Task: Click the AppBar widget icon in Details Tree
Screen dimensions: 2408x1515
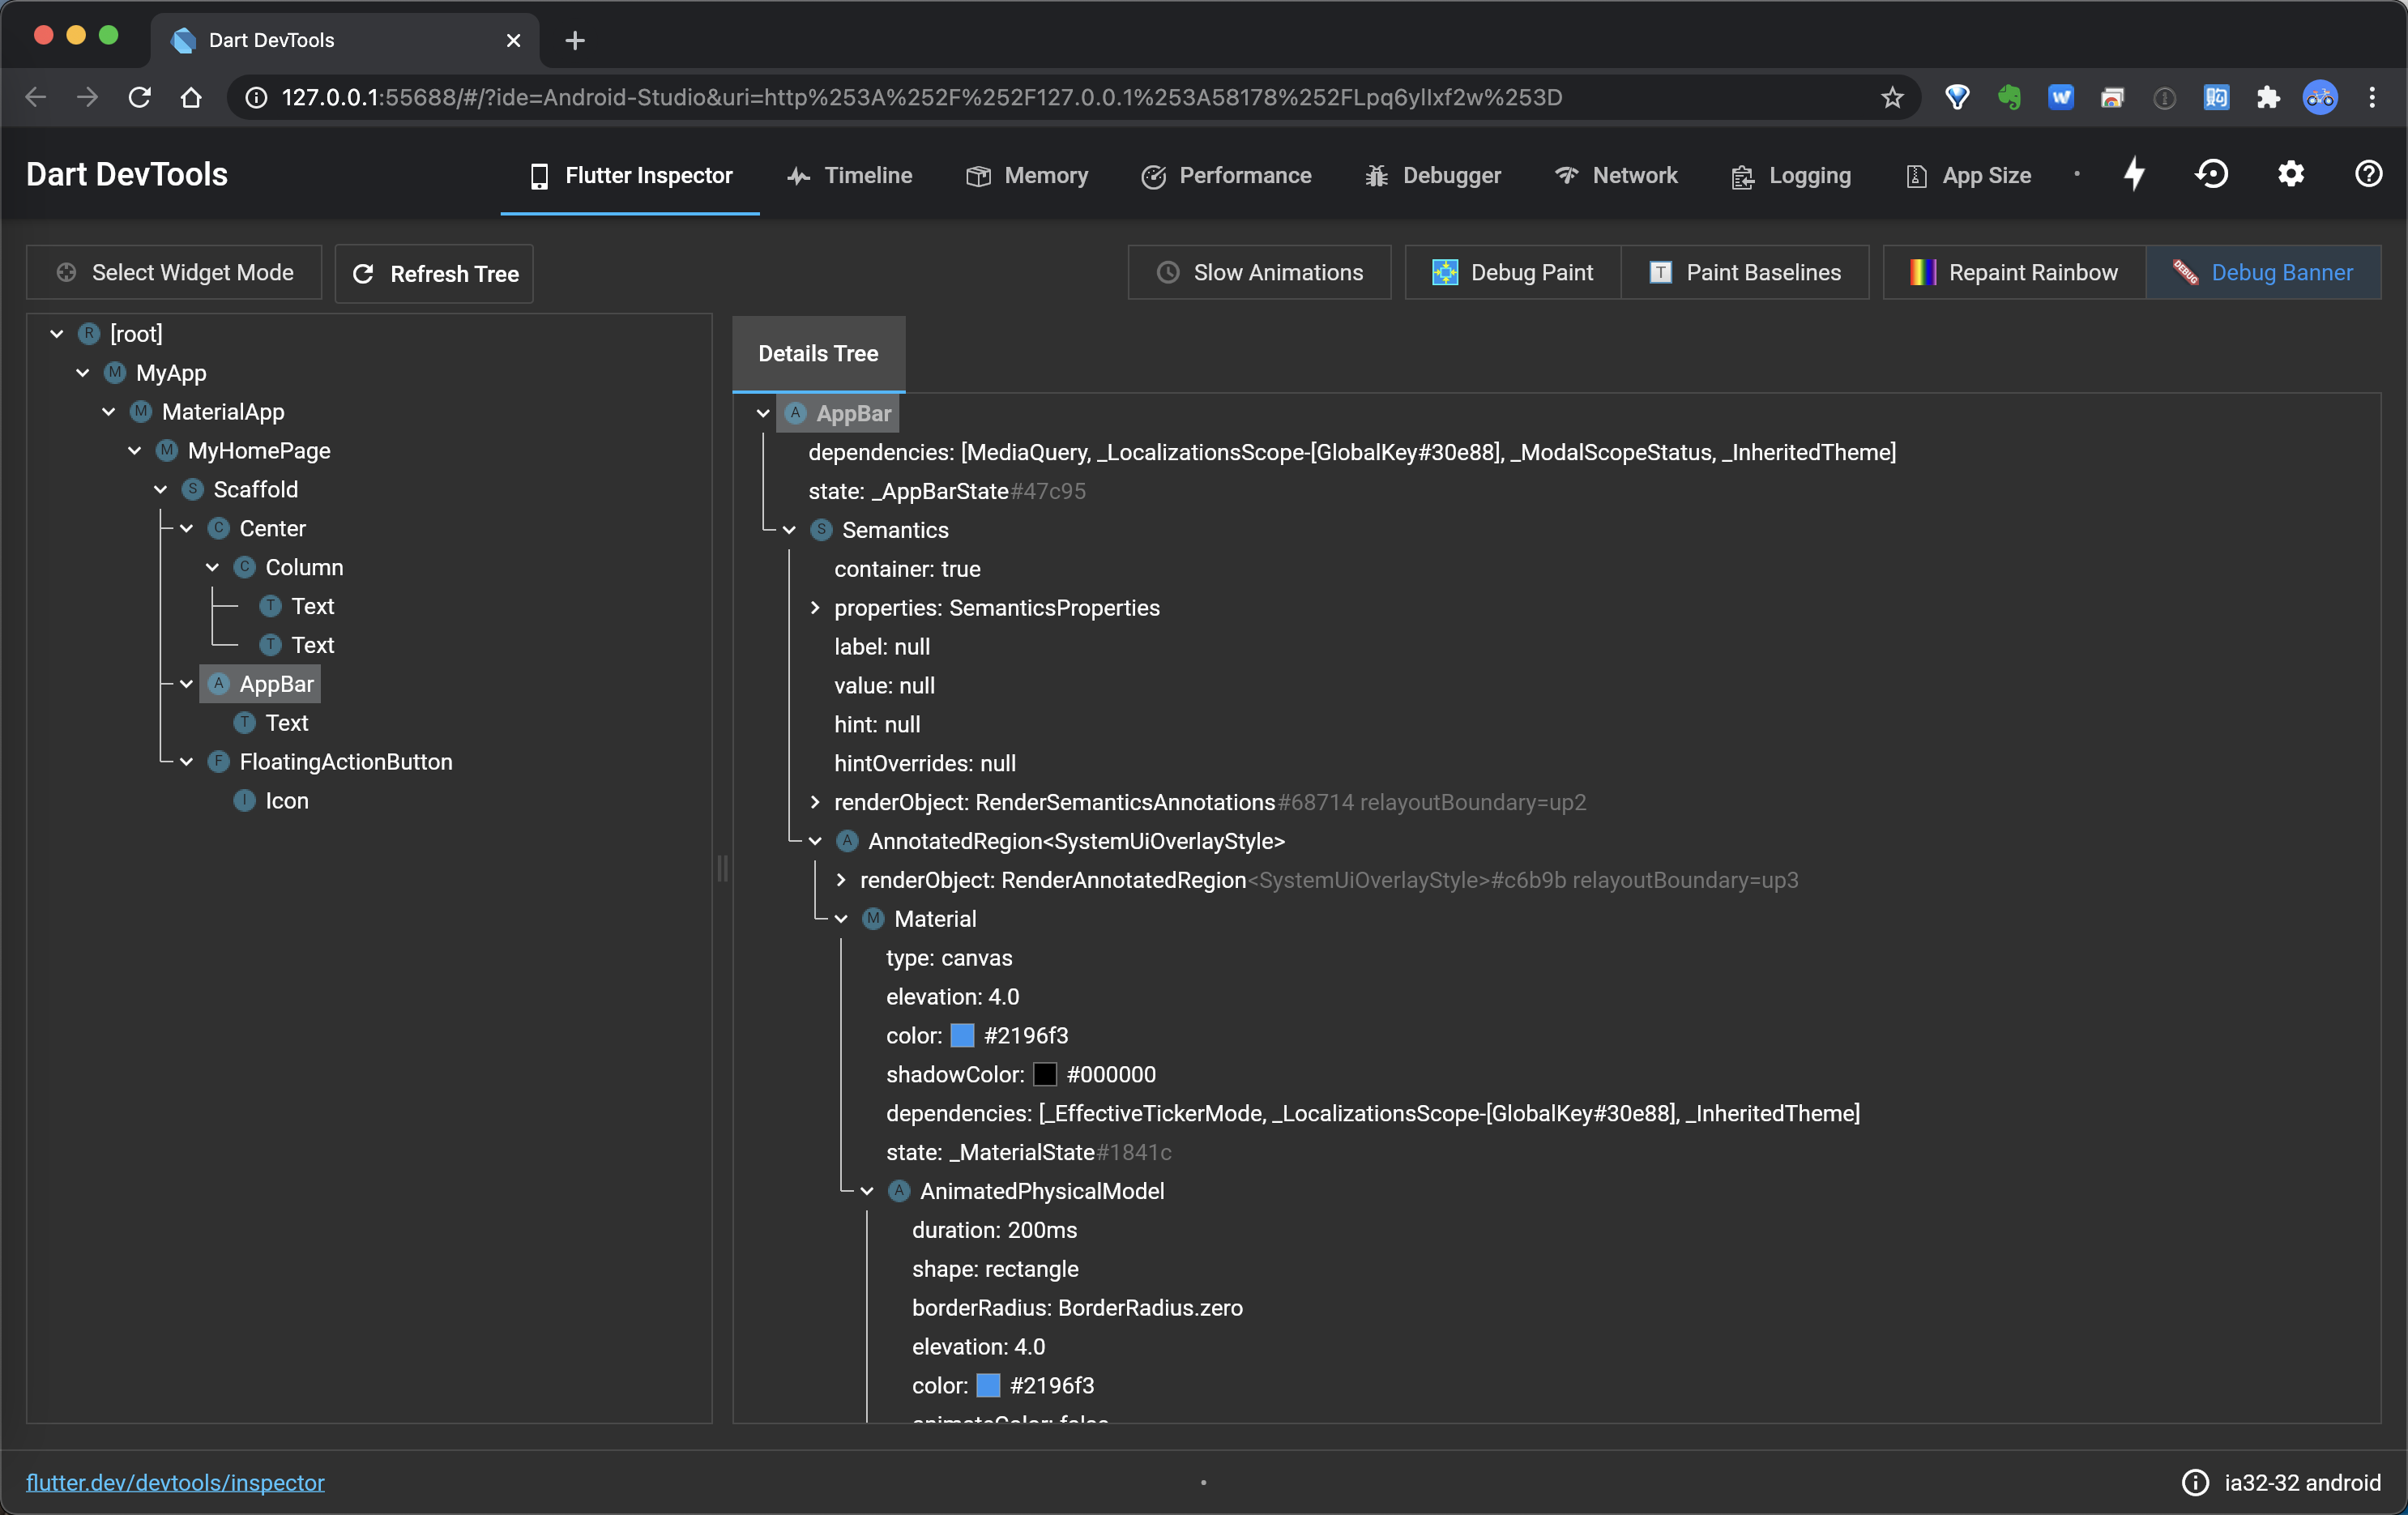Action: point(795,413)
